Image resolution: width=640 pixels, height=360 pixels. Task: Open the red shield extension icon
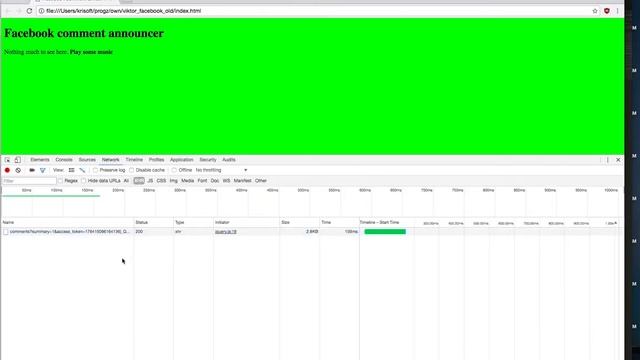point(607,11)
